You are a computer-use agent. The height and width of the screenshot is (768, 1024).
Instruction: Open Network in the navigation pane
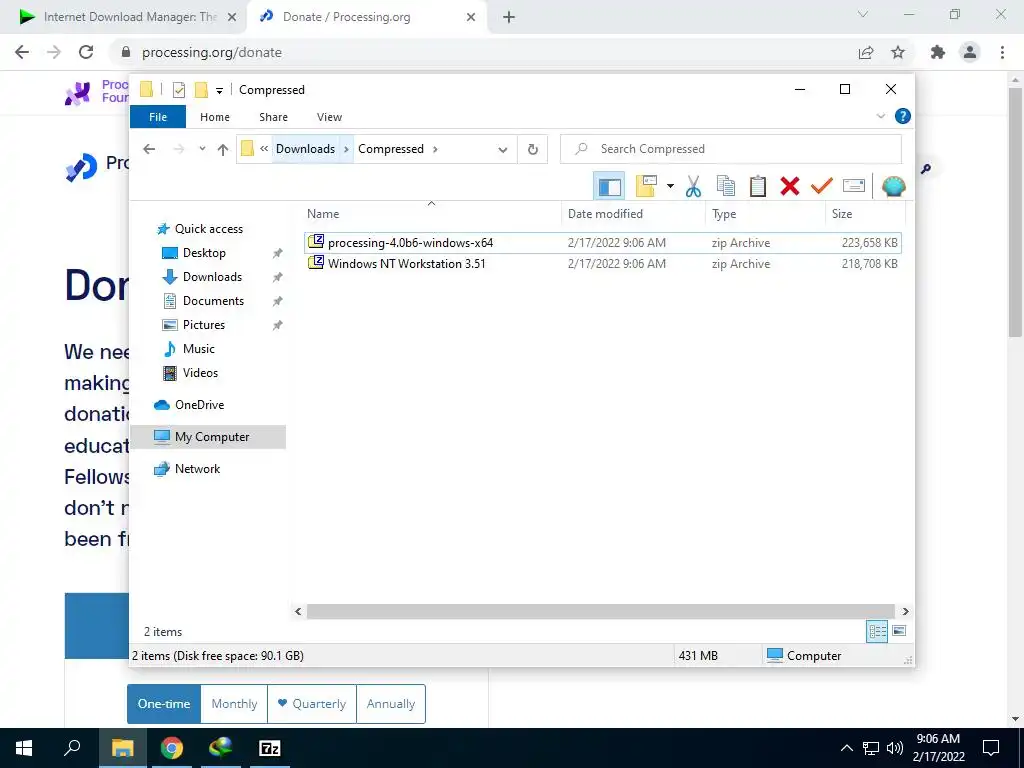(x=197, y=469)
